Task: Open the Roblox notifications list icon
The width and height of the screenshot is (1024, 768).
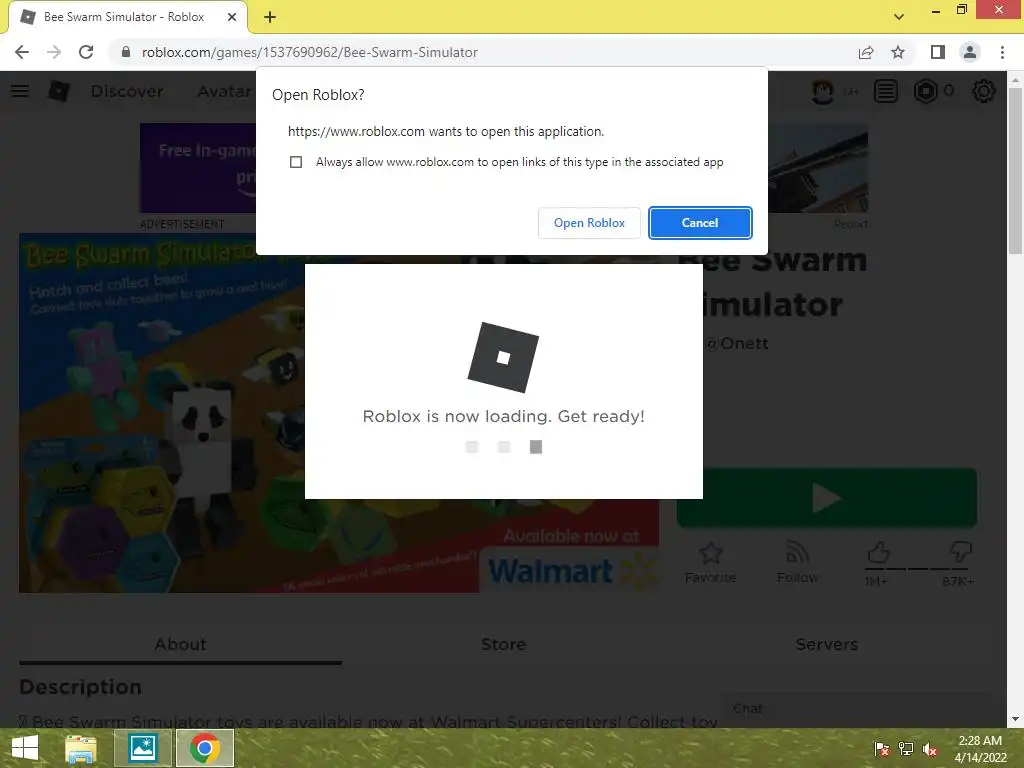Action: click(886, 91)
